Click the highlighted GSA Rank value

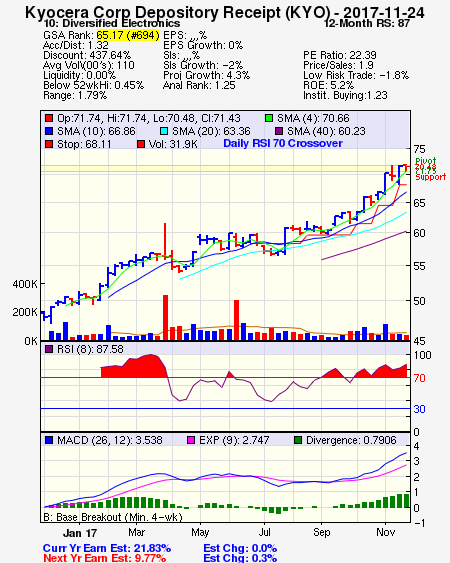click(x=128, y=35)
